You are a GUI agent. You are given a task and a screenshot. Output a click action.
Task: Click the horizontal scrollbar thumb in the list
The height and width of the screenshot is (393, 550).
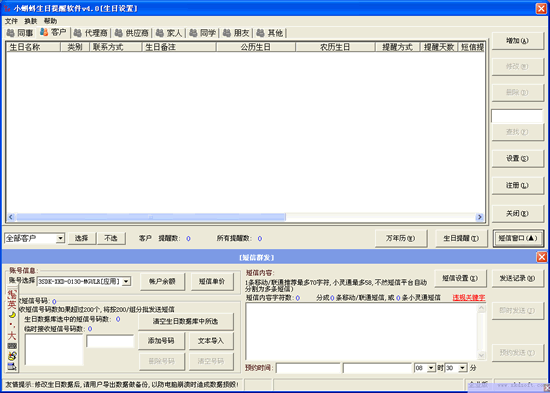coord(151,217)
